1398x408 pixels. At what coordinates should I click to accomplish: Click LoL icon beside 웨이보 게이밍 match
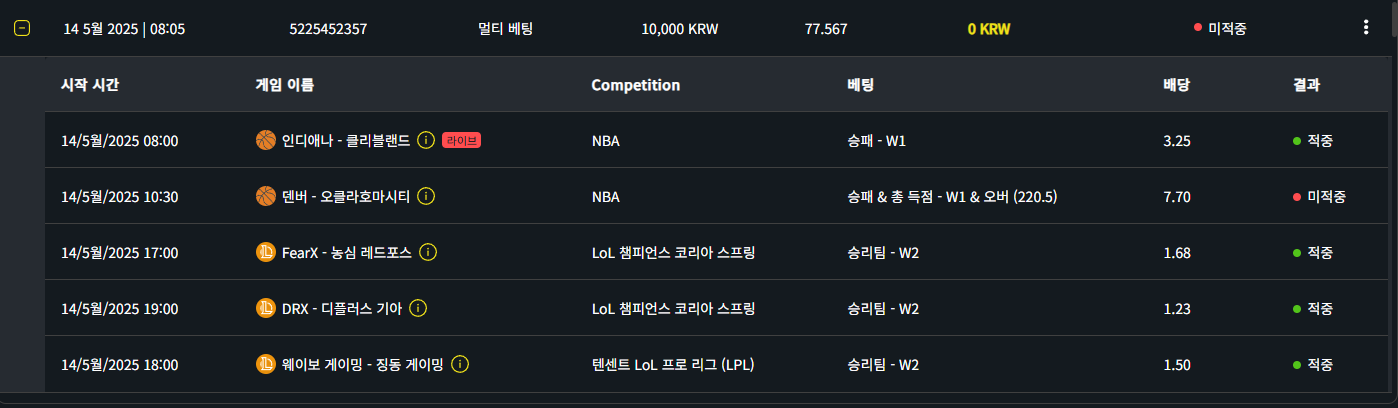(x=266, y=364)
